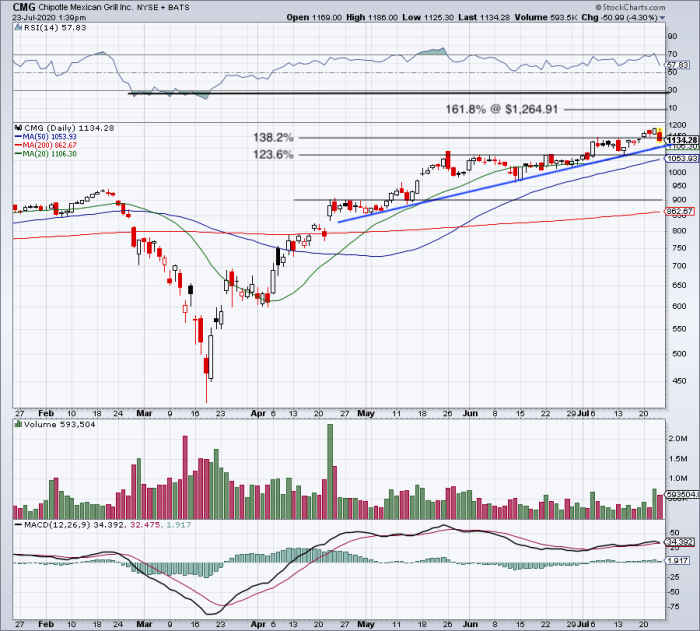Click the 'Volume 593,504' panel label

pyautogui.click(x=60, y=424)
